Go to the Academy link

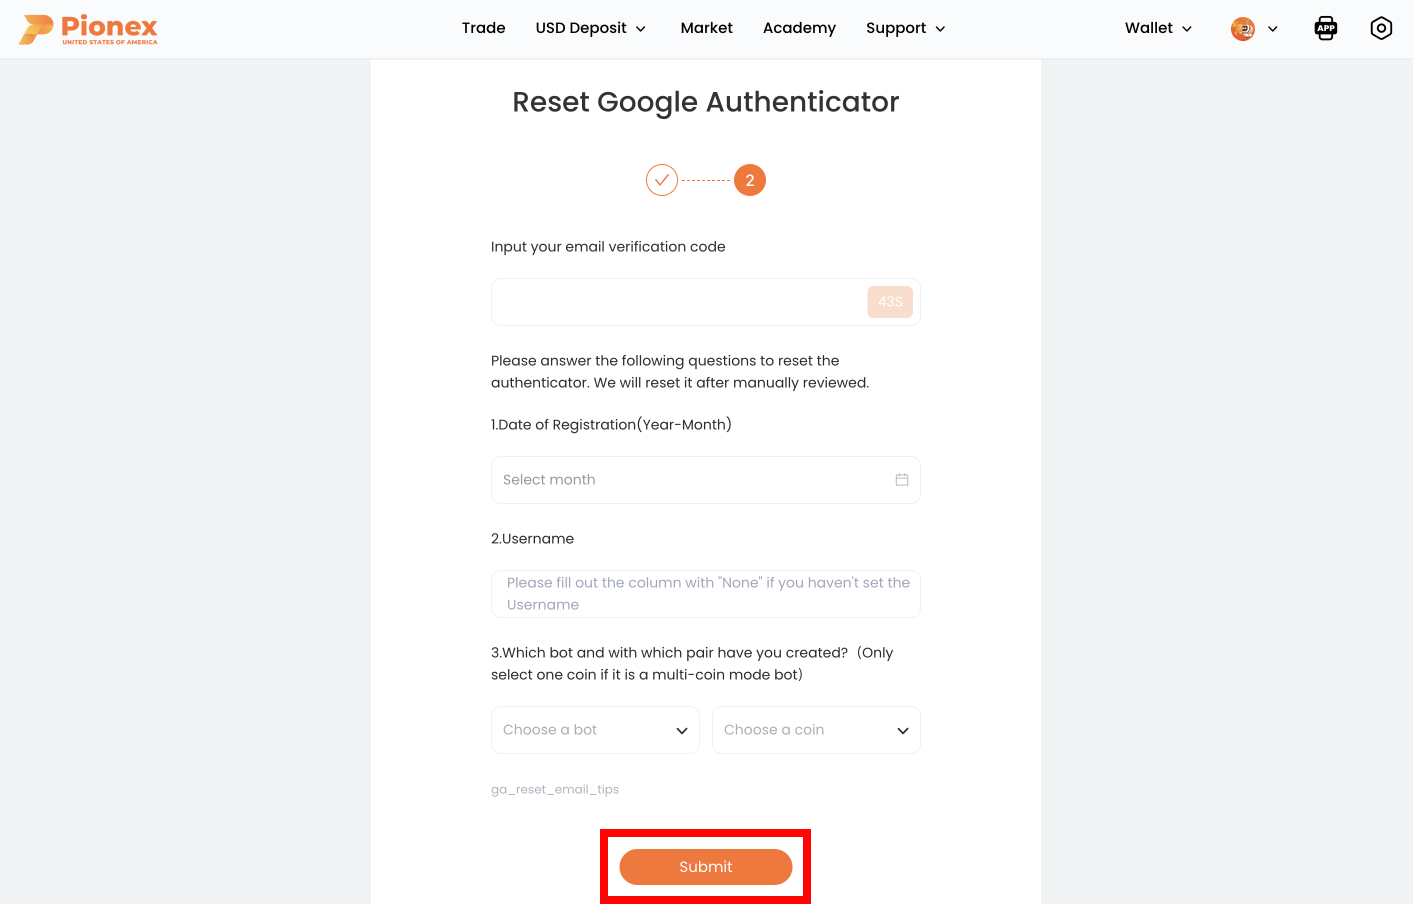(799, 28)
